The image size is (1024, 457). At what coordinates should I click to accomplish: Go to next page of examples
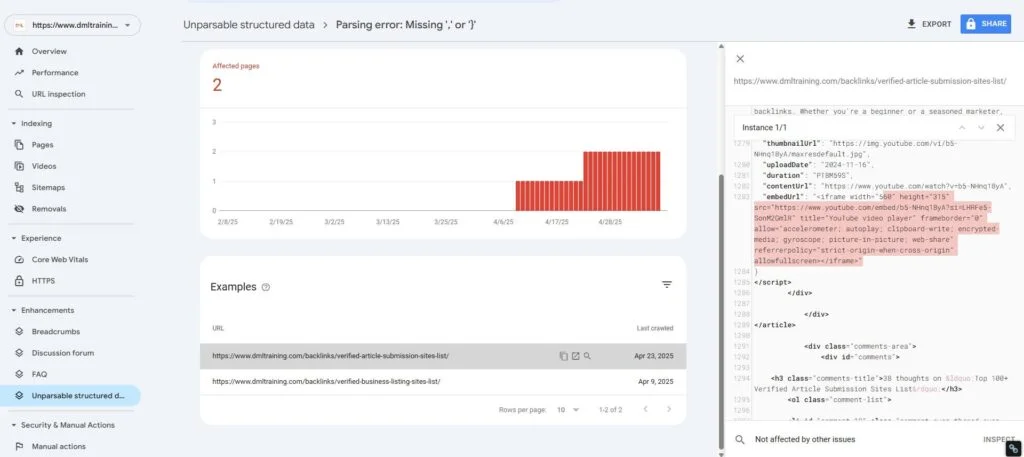point(669,409)
